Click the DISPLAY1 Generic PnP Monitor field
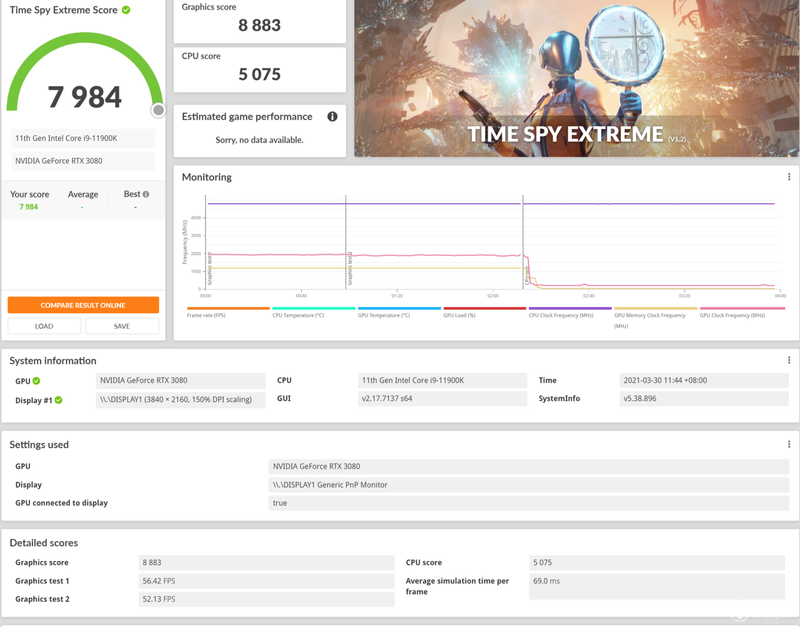Screen dimensions: 800x627 [x=529, y=485]
